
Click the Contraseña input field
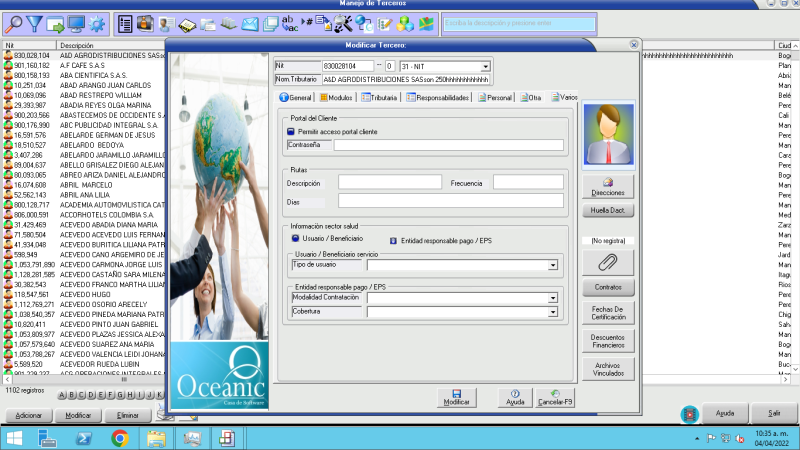(x=448, y=145)
